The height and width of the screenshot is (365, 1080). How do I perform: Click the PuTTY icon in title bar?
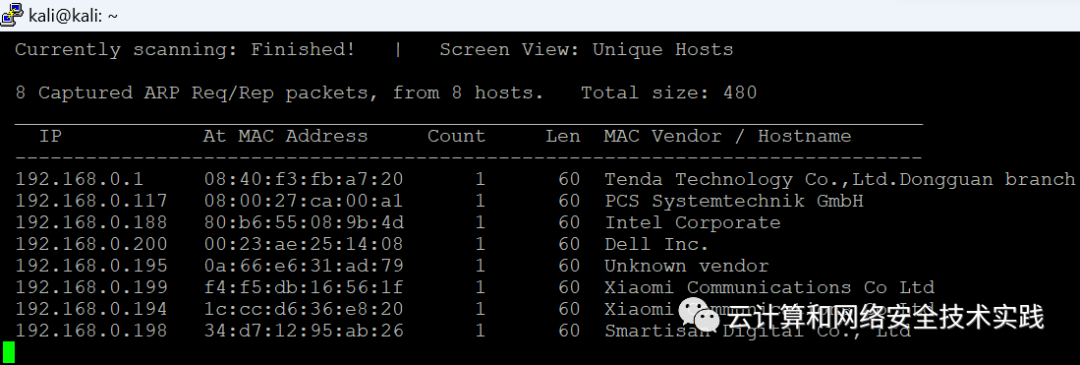click(x=12, y=14)
